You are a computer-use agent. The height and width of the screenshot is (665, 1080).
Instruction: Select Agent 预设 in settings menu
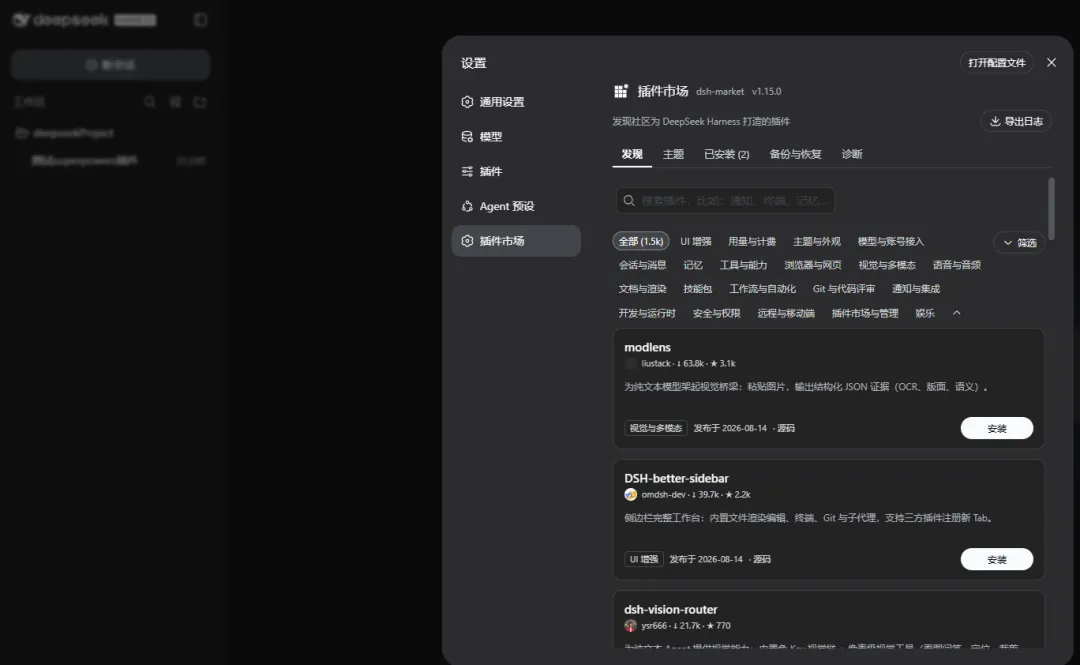click(516, 206)
